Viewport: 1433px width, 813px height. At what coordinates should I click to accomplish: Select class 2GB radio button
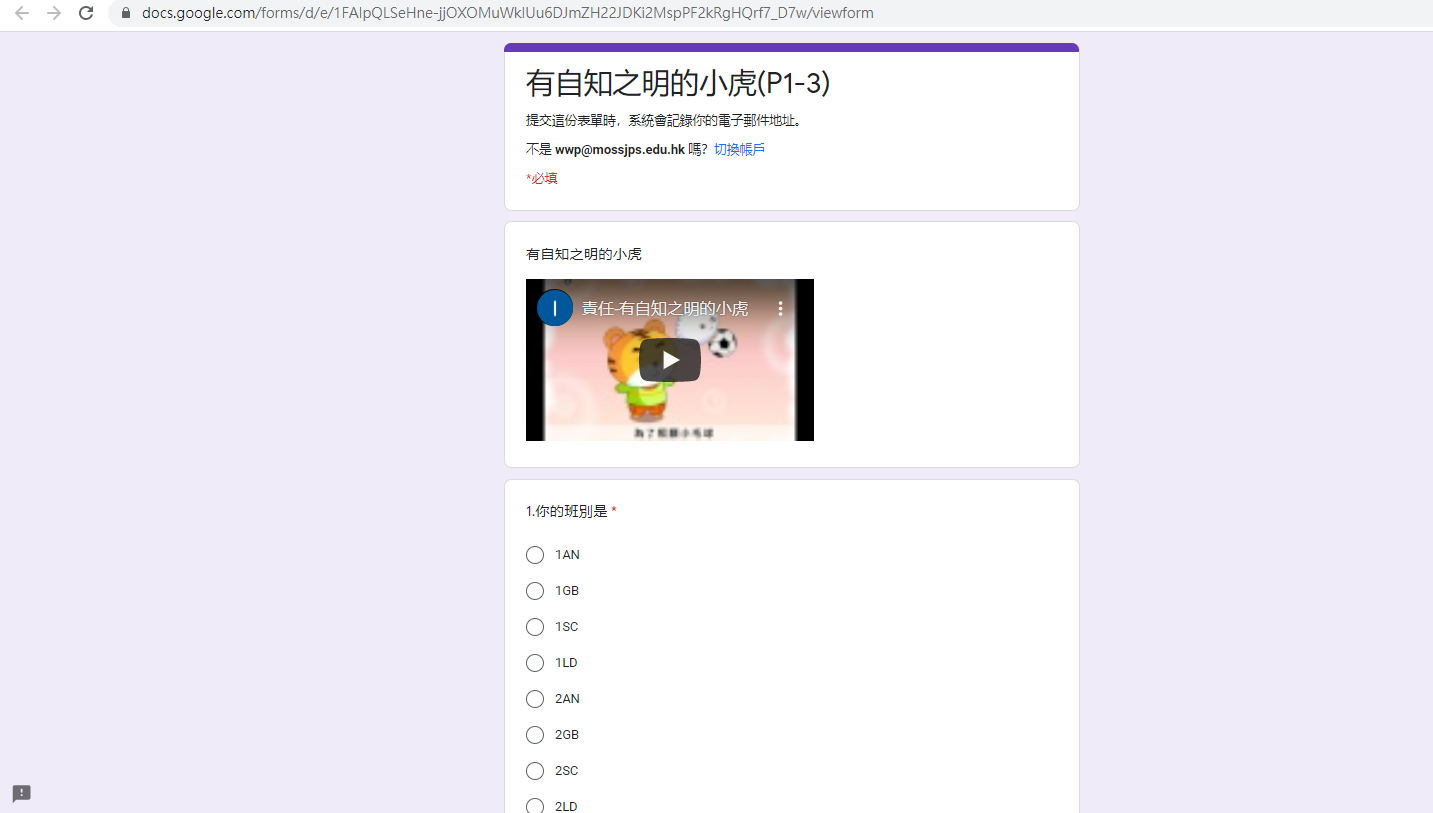pos(535,735)
